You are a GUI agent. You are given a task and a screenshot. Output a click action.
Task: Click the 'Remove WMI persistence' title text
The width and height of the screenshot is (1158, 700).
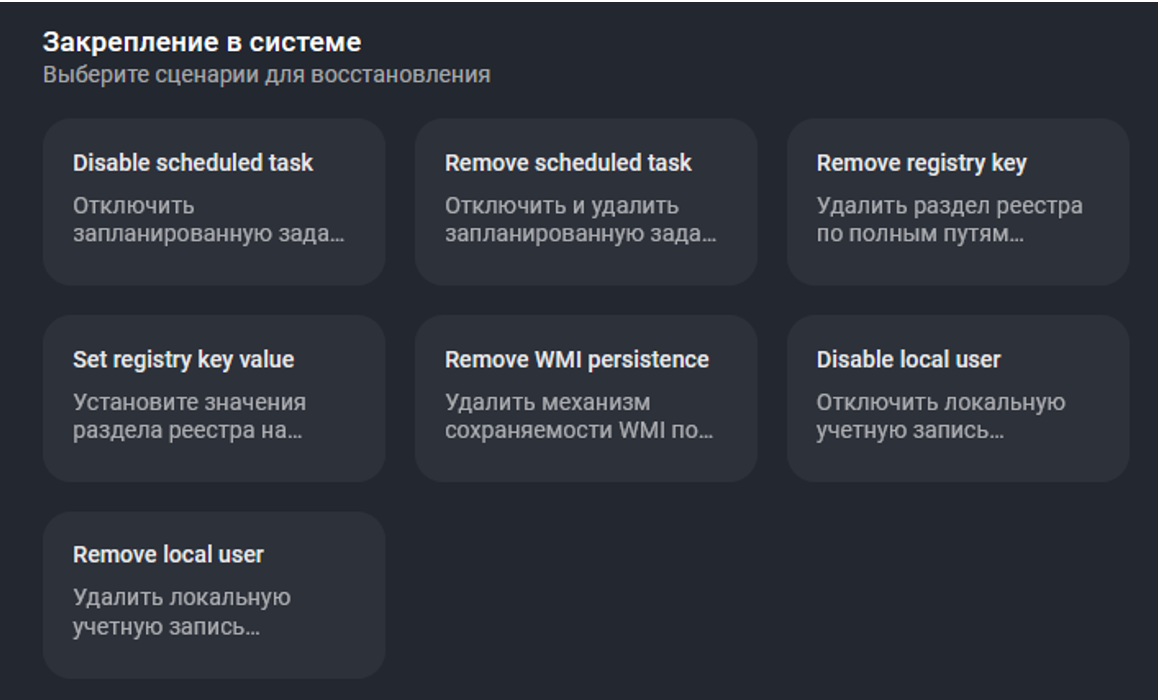pyautogui.click(x=576, y=360)
